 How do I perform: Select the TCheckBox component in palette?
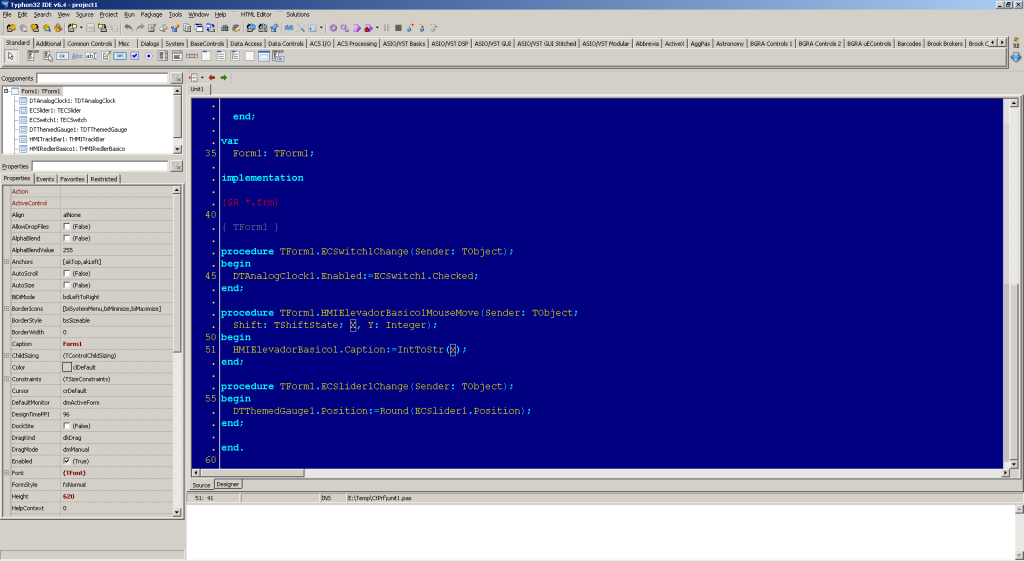(x=134, y=56)
